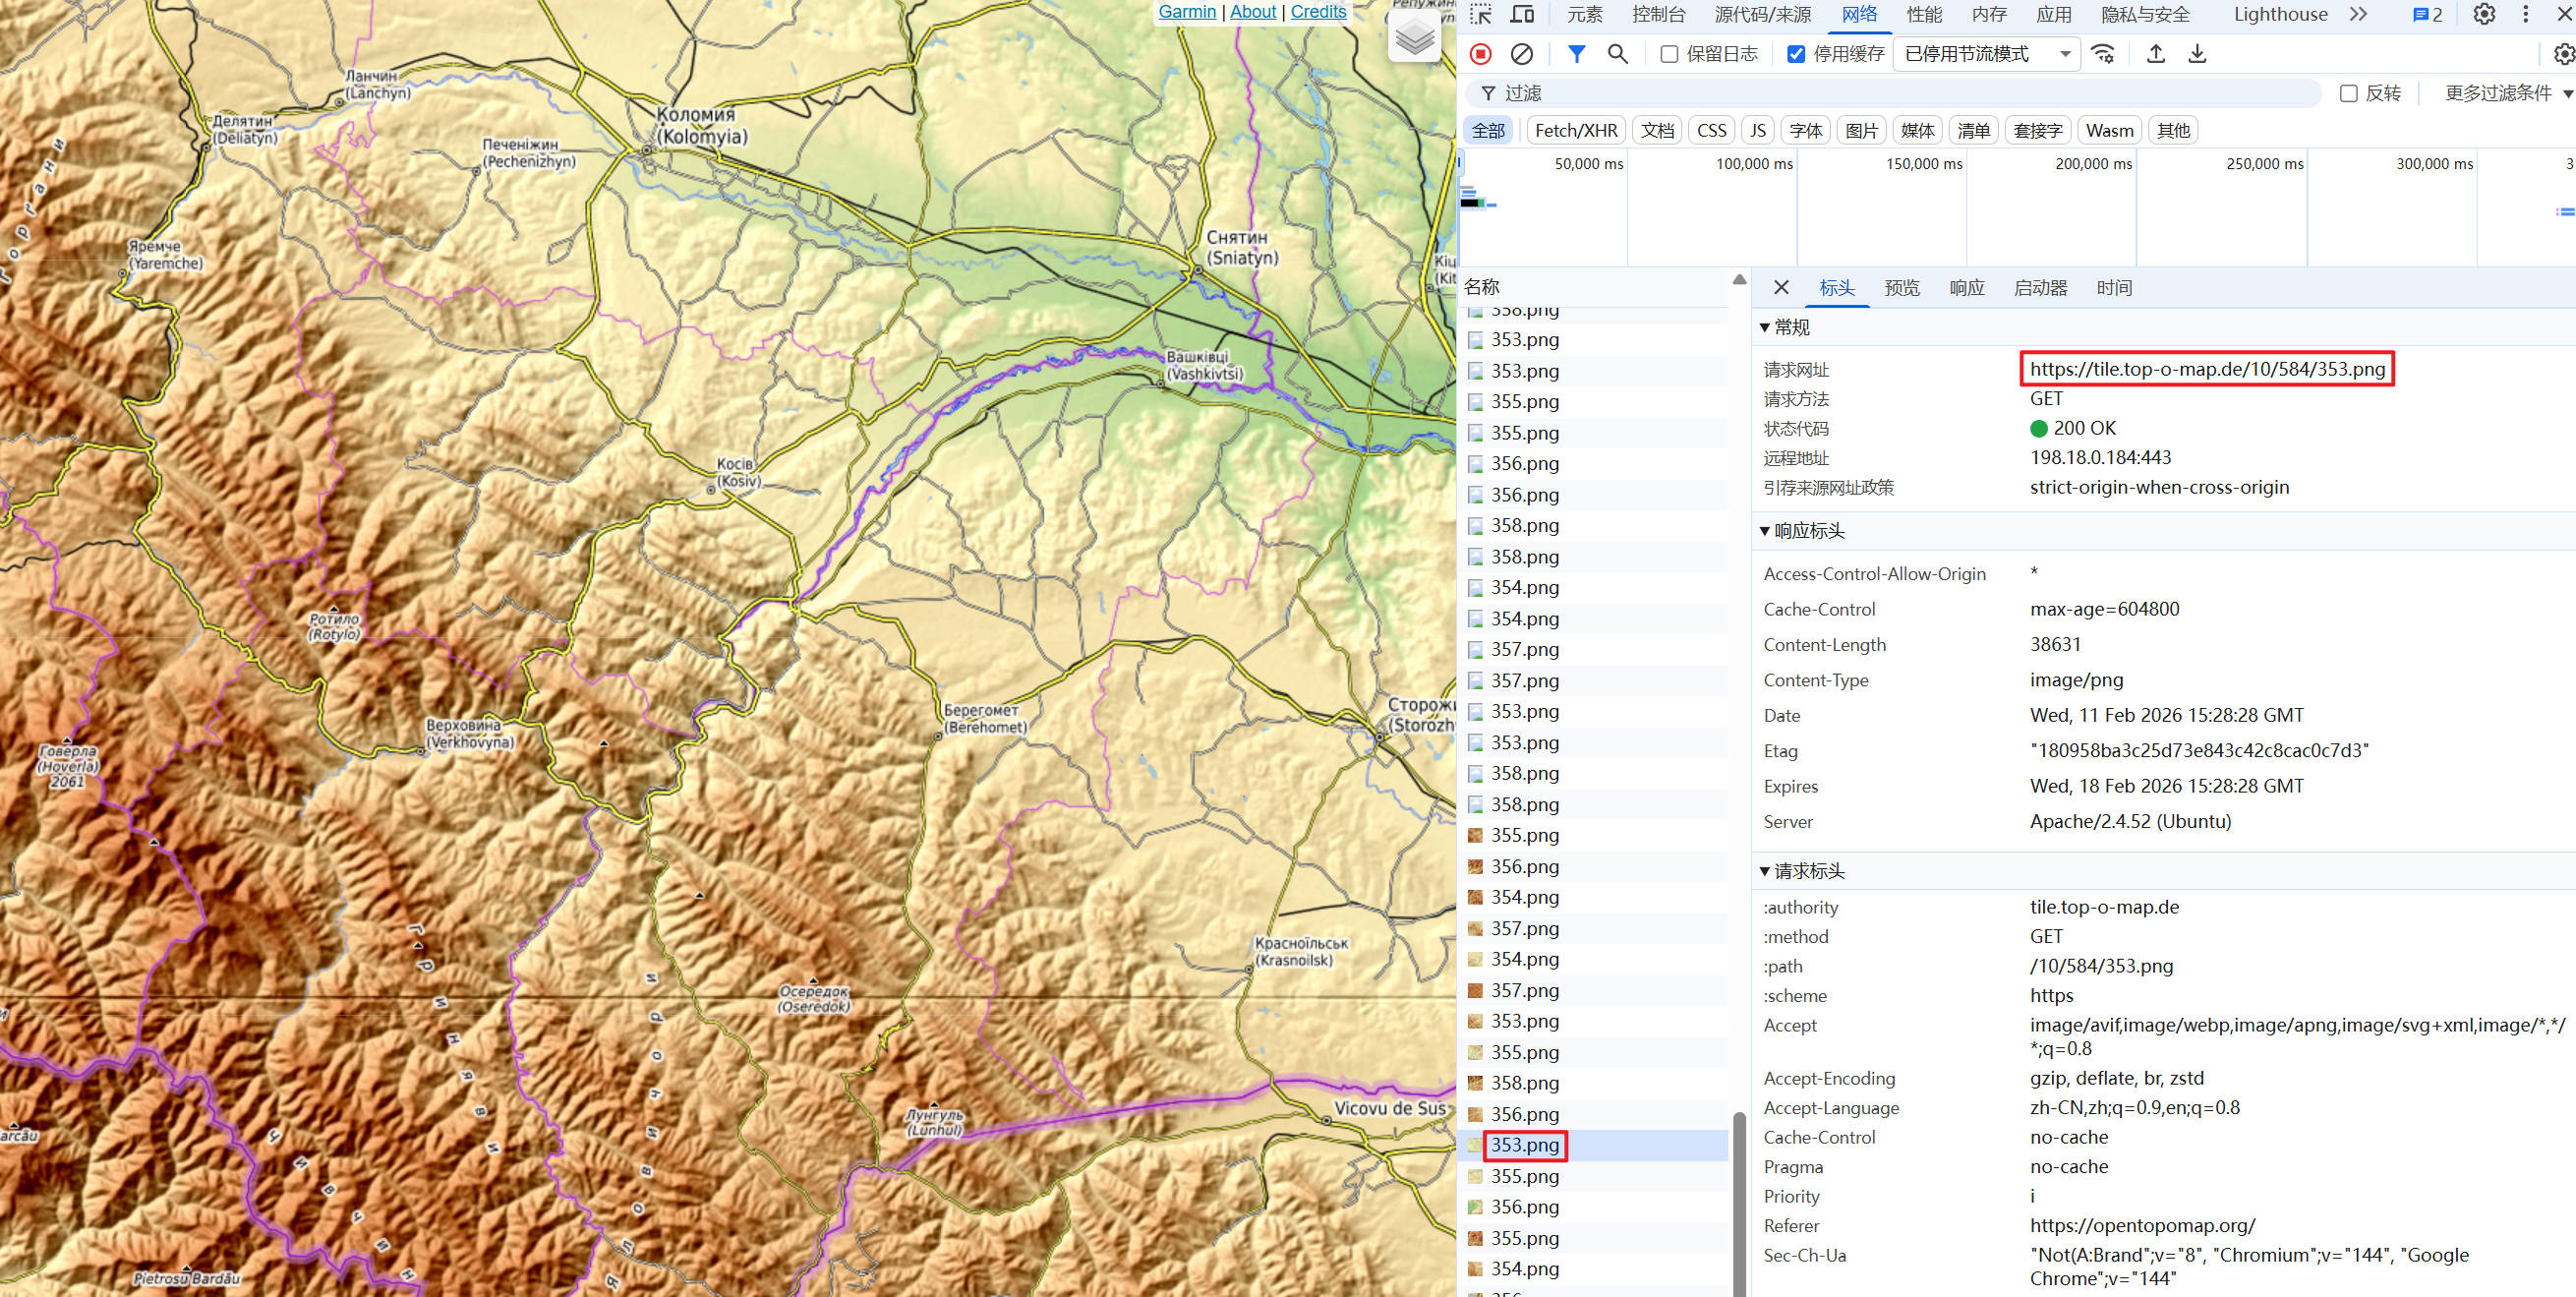Open the Garmin link on map
This screenshot has width=2576, height=1297.
(1187, 11)
